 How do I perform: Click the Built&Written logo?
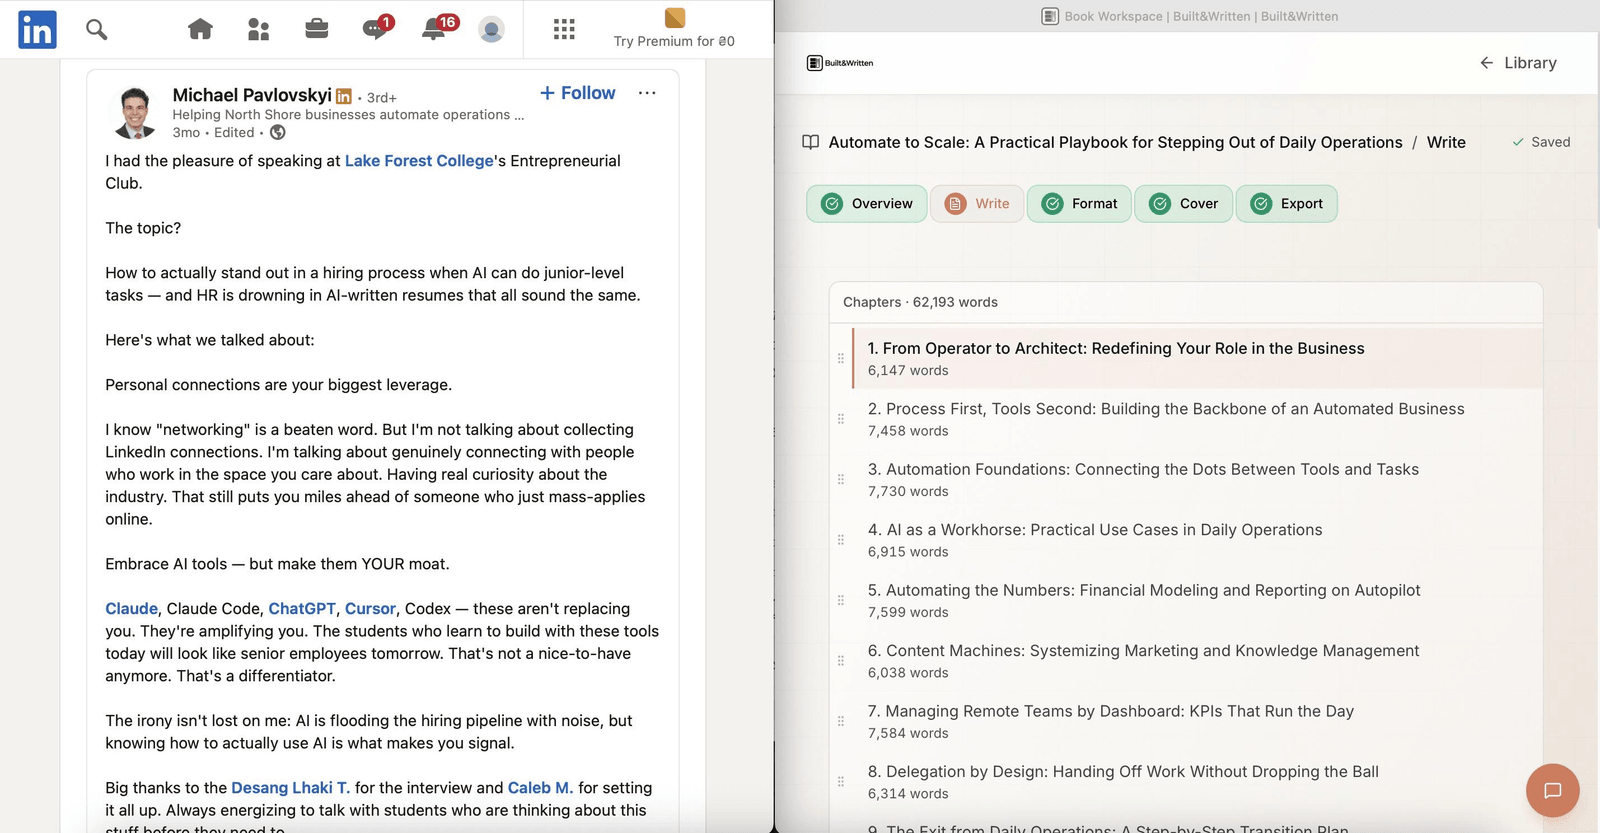coord(840,63)
